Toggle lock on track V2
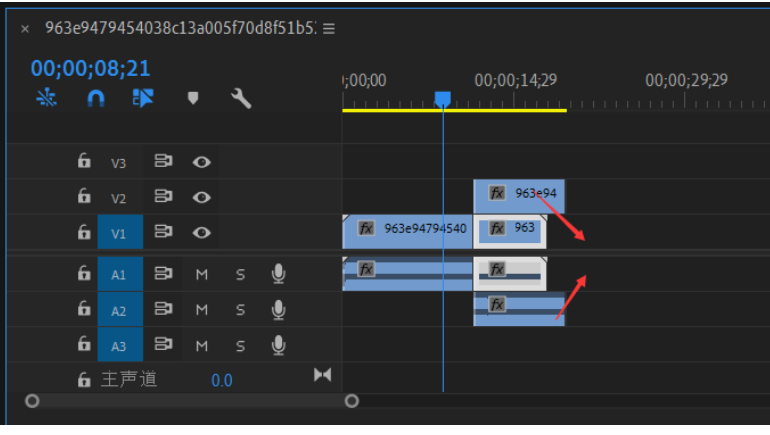The image size is (770, 435). tap(84, 196)
